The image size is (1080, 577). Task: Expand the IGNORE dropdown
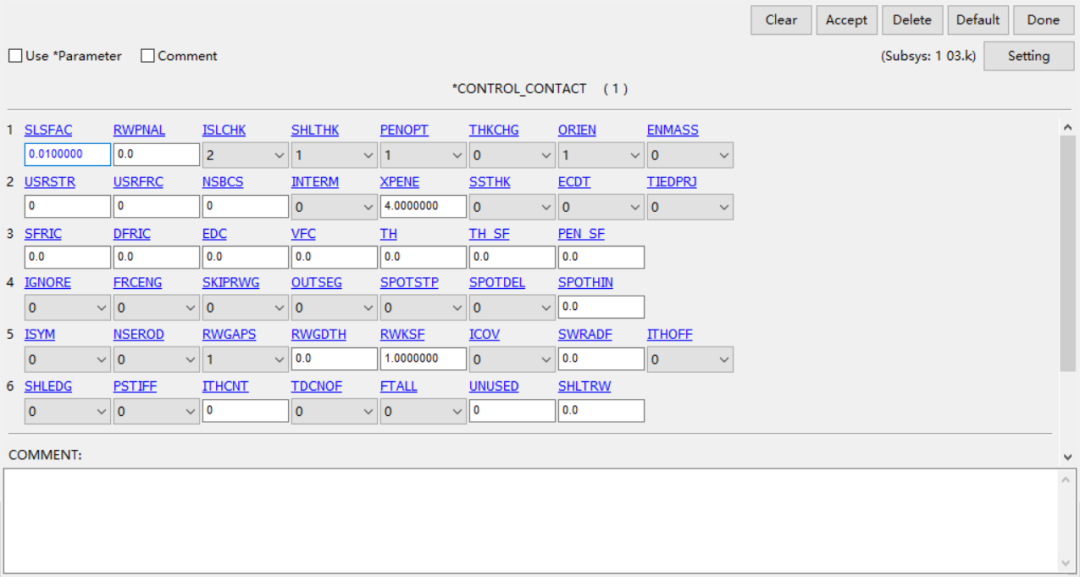point(67,307)
